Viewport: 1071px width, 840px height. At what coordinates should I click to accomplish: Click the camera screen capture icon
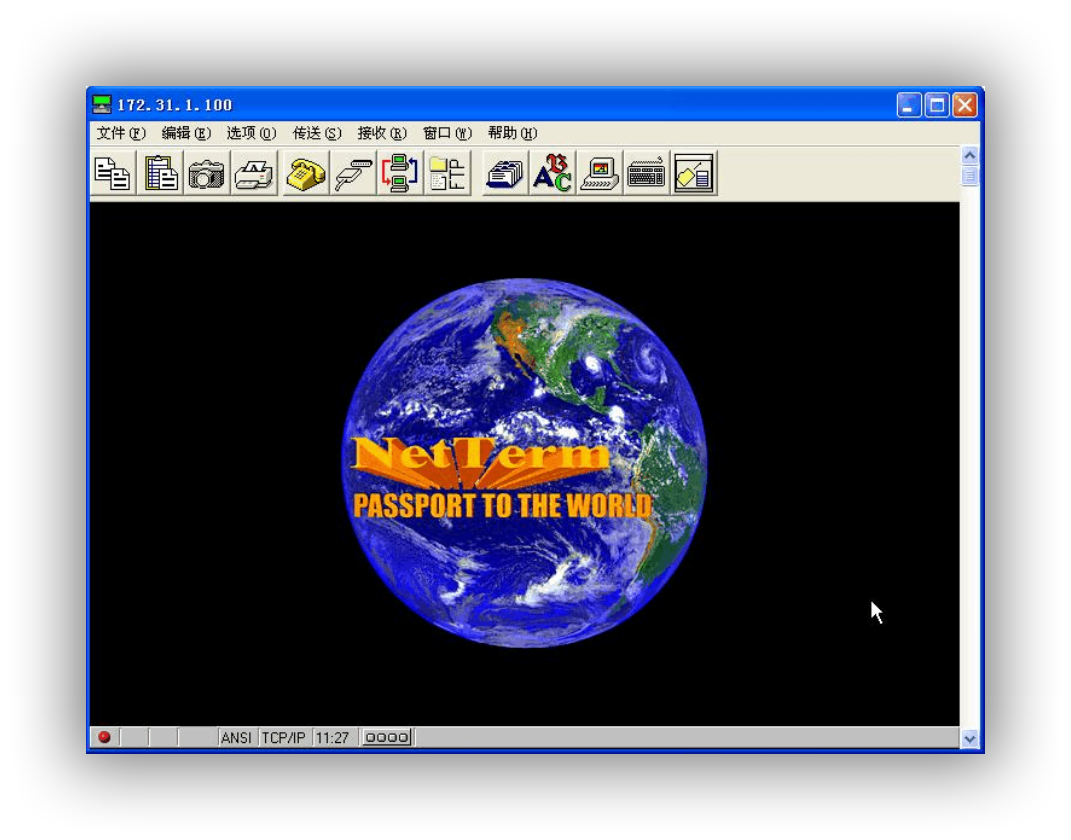(x=207, y=173)
